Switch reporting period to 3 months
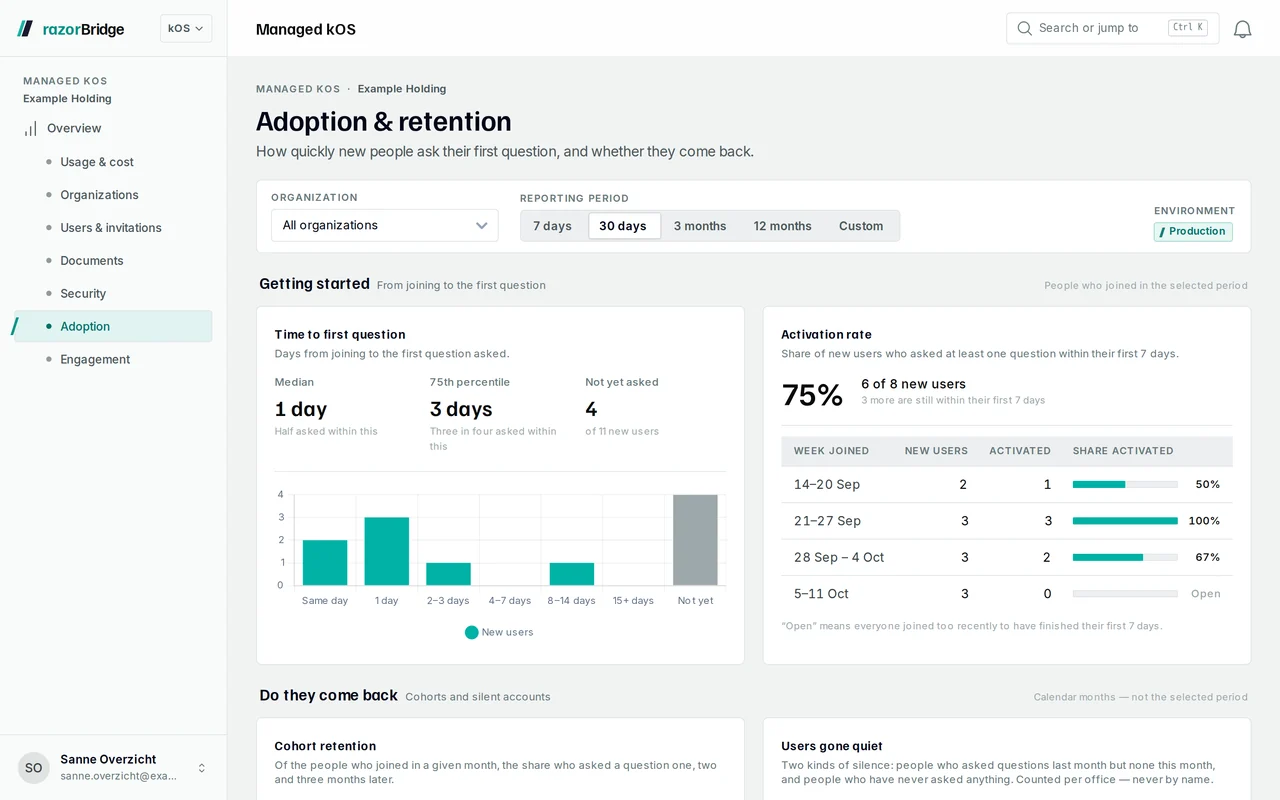Screen dimensions: 1280x800 pyautogui.click(x=700, y=226)
